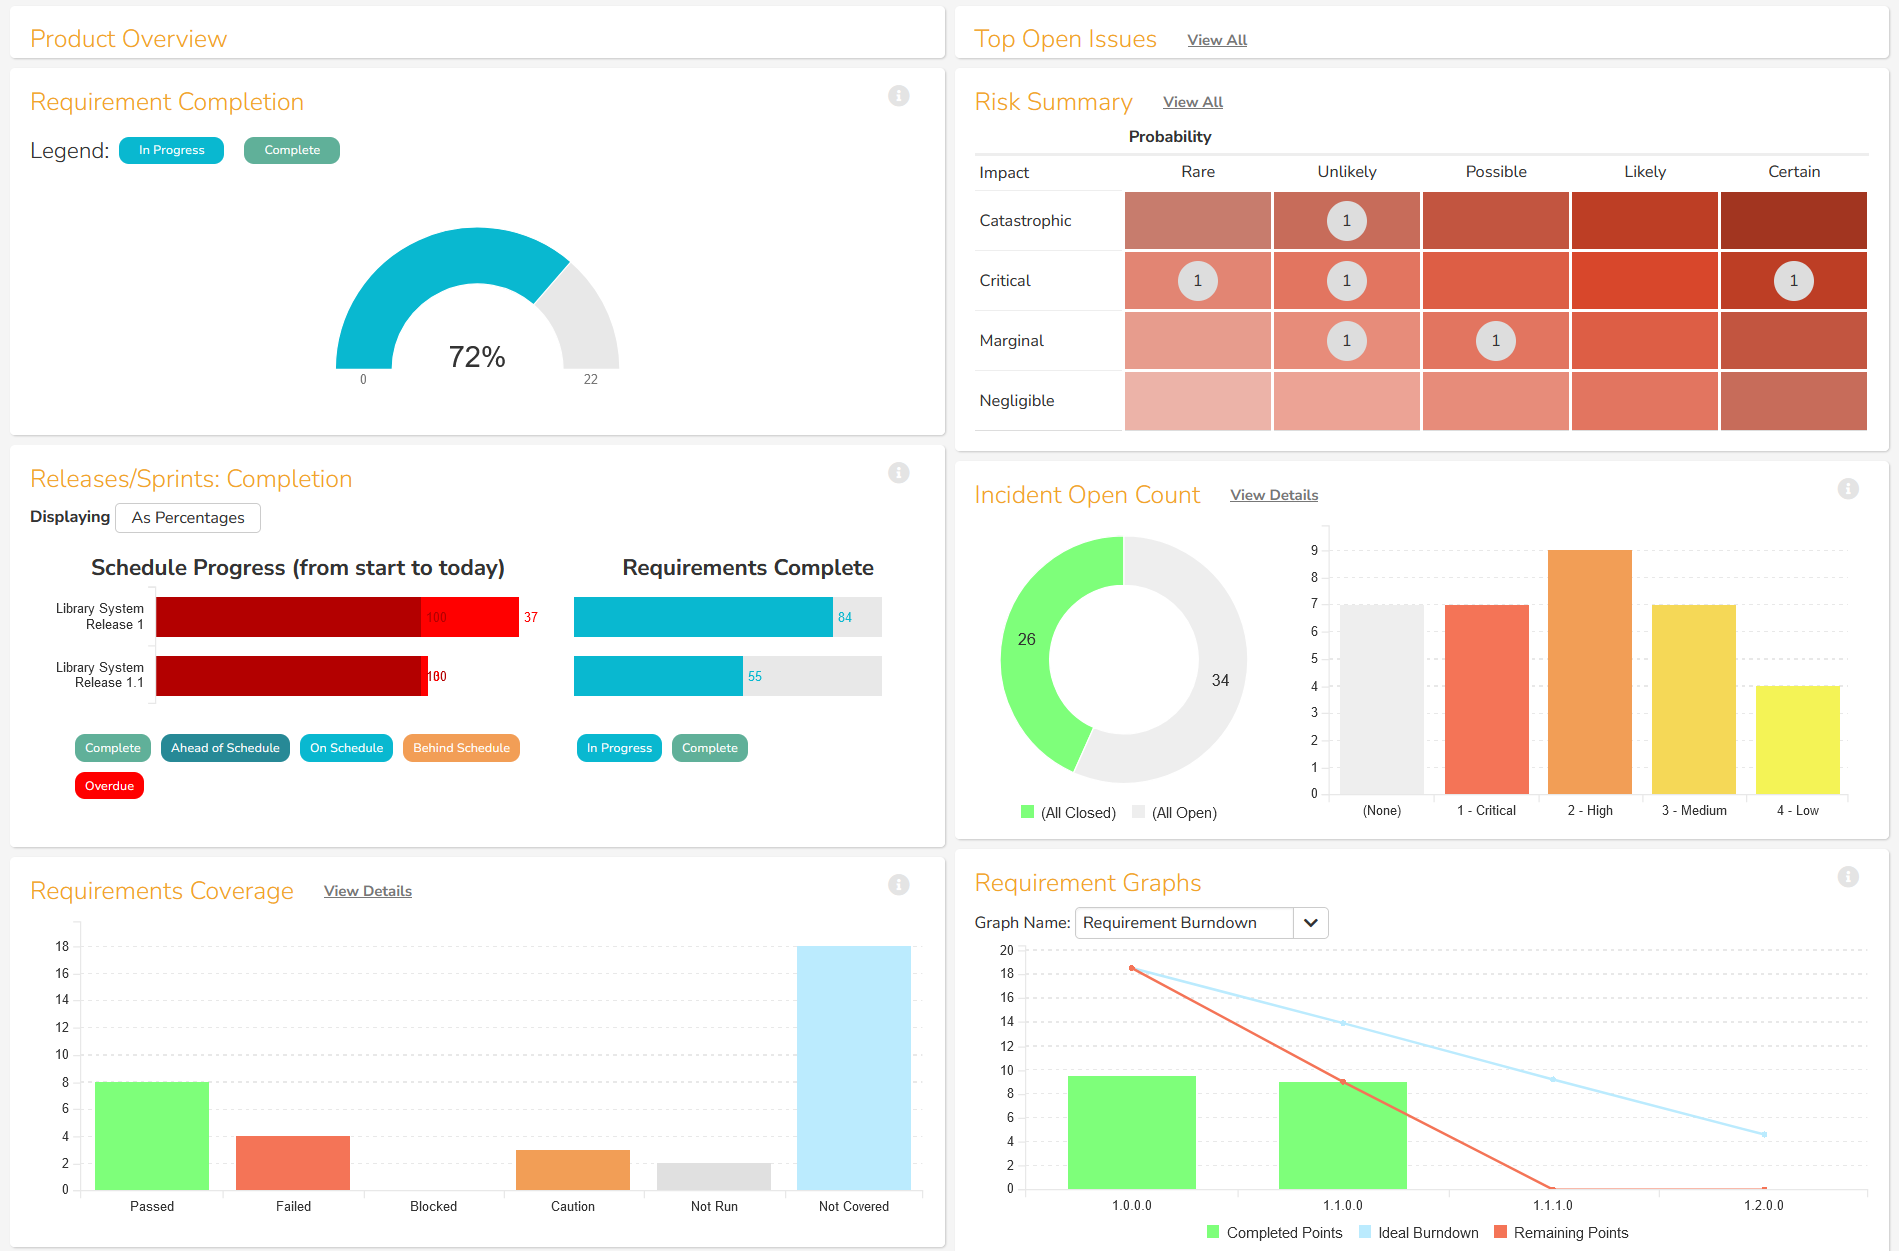
Task: Open View Details for Requirements Coverage
Action: click(x=367, y=891)
